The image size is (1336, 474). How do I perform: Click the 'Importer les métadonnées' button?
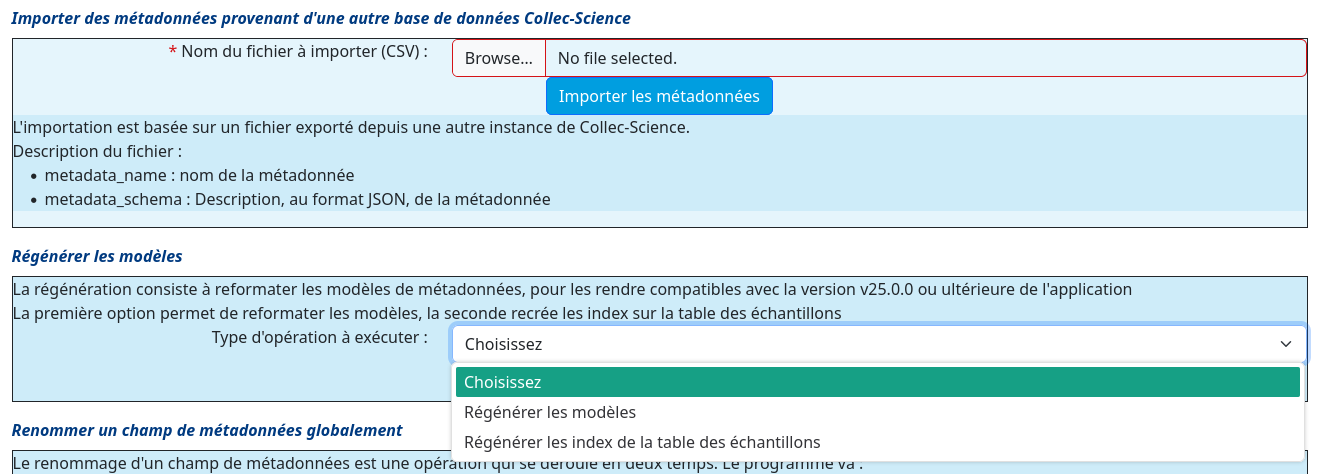pyautogui.click(x=659, y=96)
